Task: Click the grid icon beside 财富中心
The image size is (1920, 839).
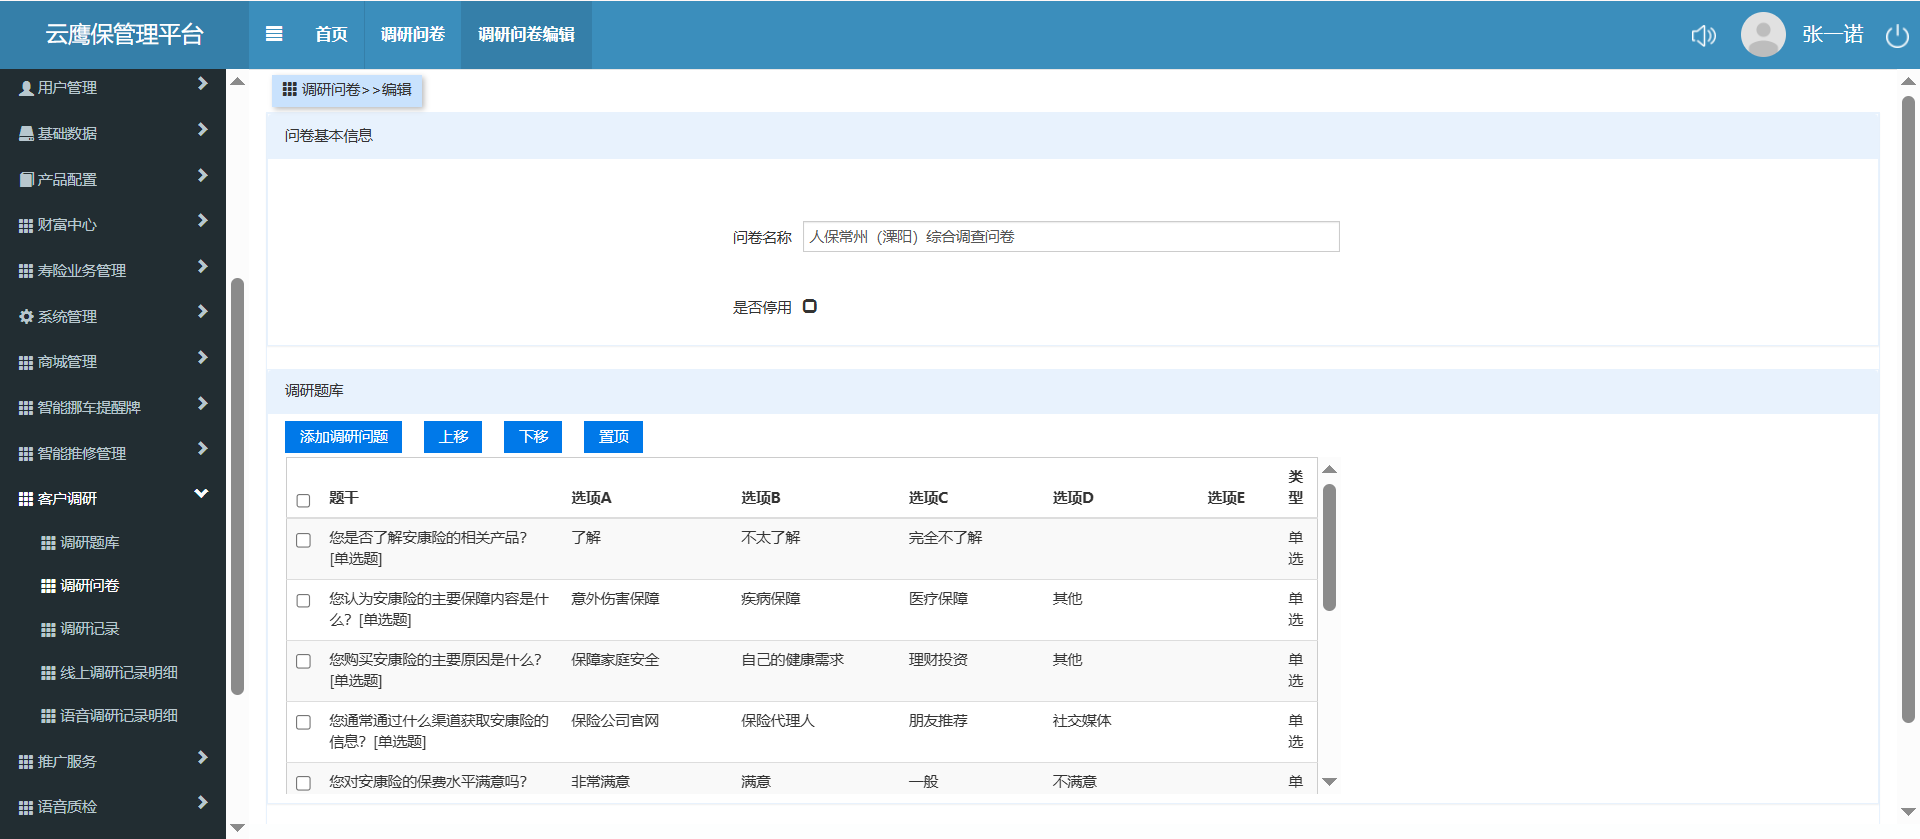Action: 26,226
